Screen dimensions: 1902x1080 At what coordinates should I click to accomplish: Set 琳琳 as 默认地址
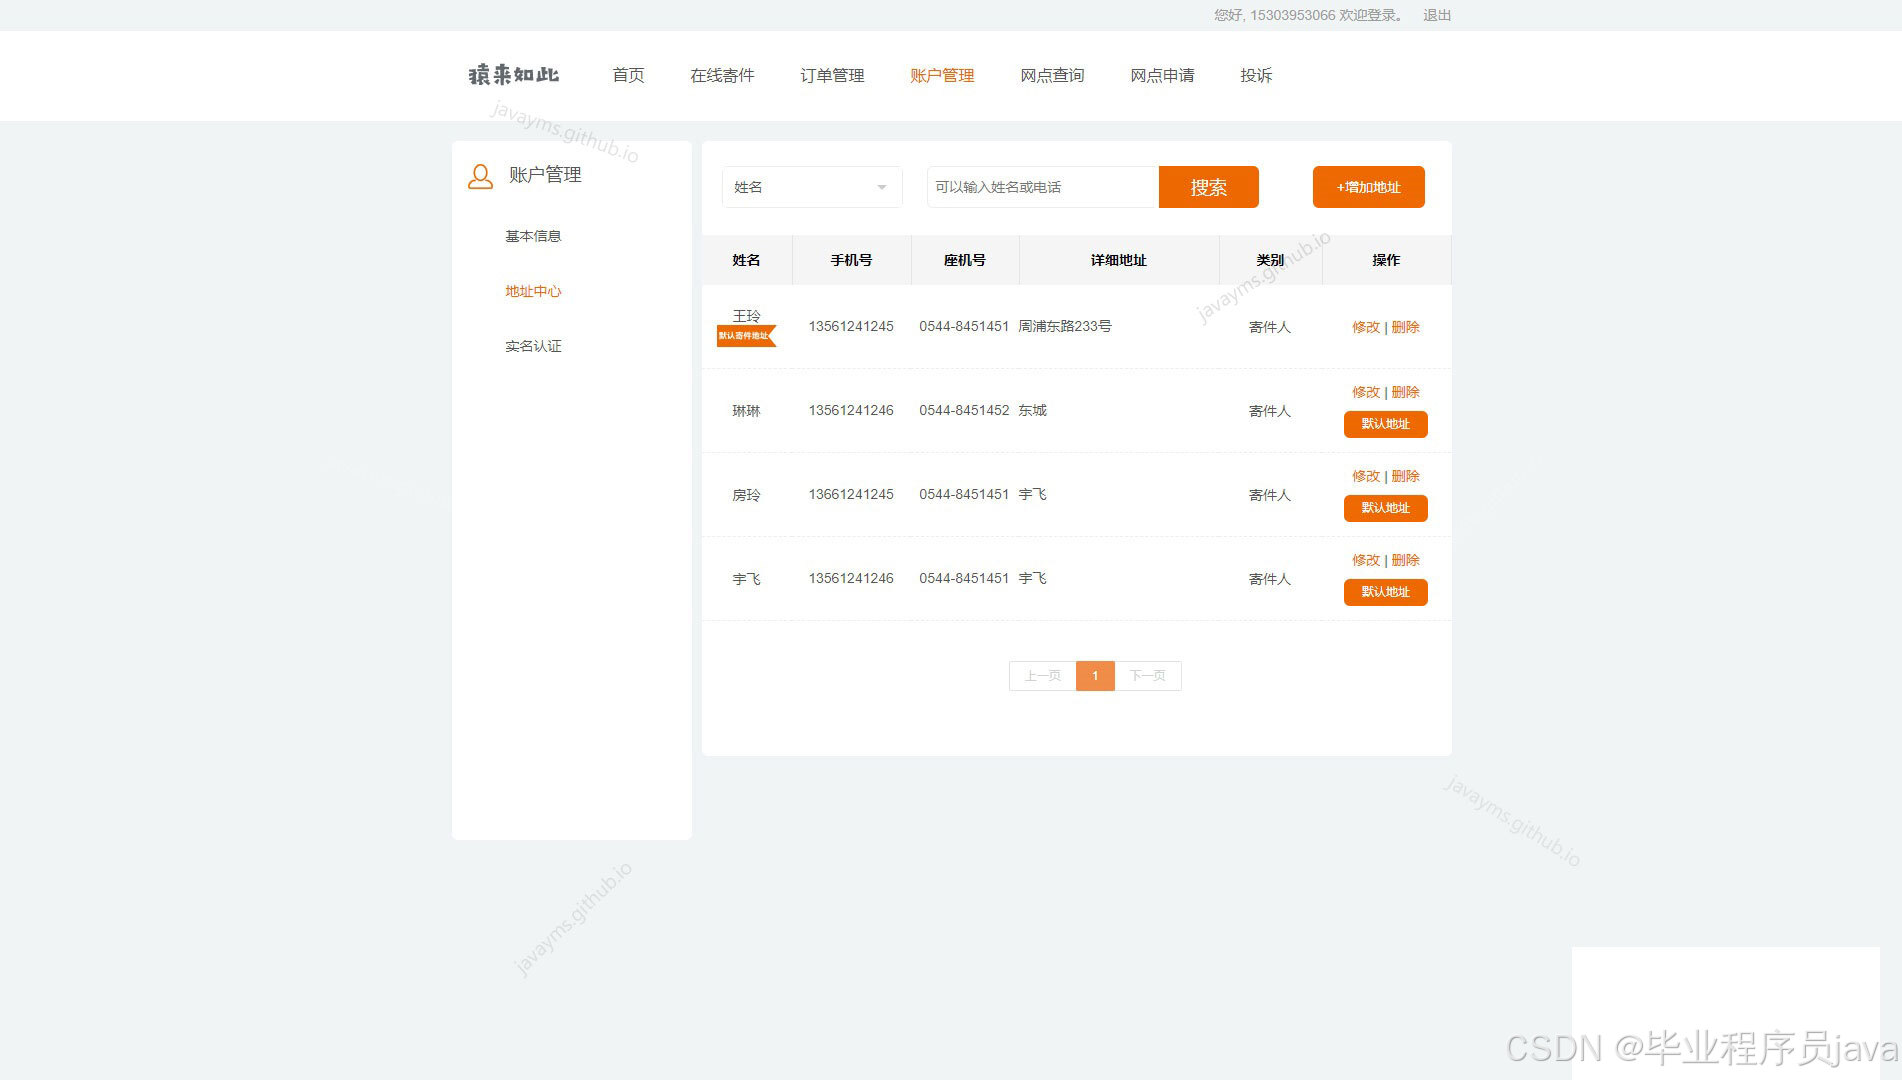pyautogui.click(x=1385, y=424)
